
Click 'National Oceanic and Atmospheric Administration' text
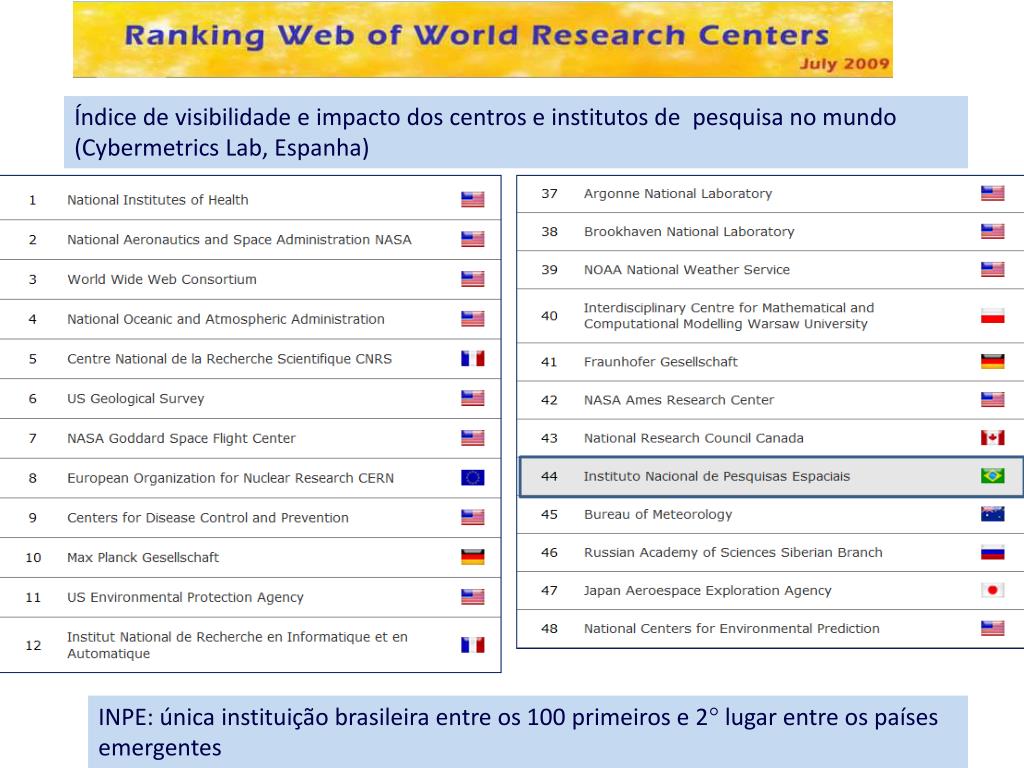(x=225, y=319)
